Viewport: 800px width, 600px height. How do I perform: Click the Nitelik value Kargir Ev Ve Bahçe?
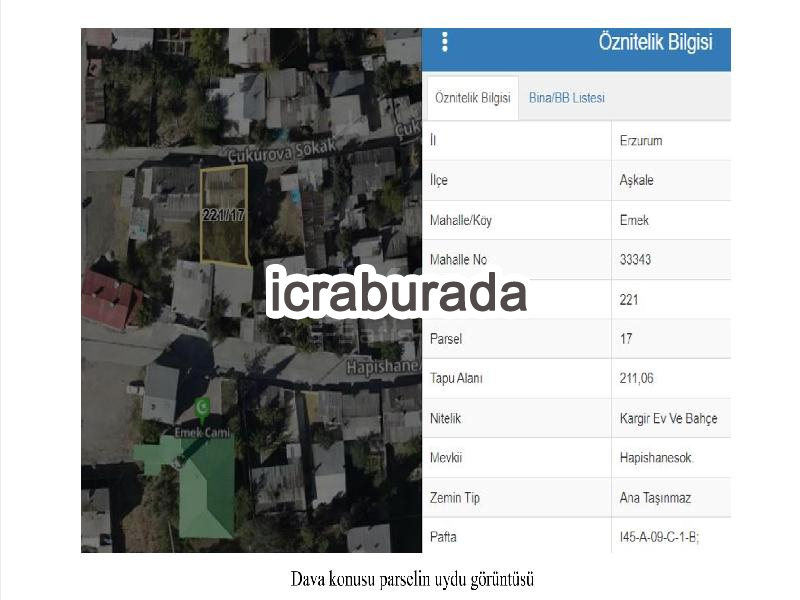coord(668,418)
